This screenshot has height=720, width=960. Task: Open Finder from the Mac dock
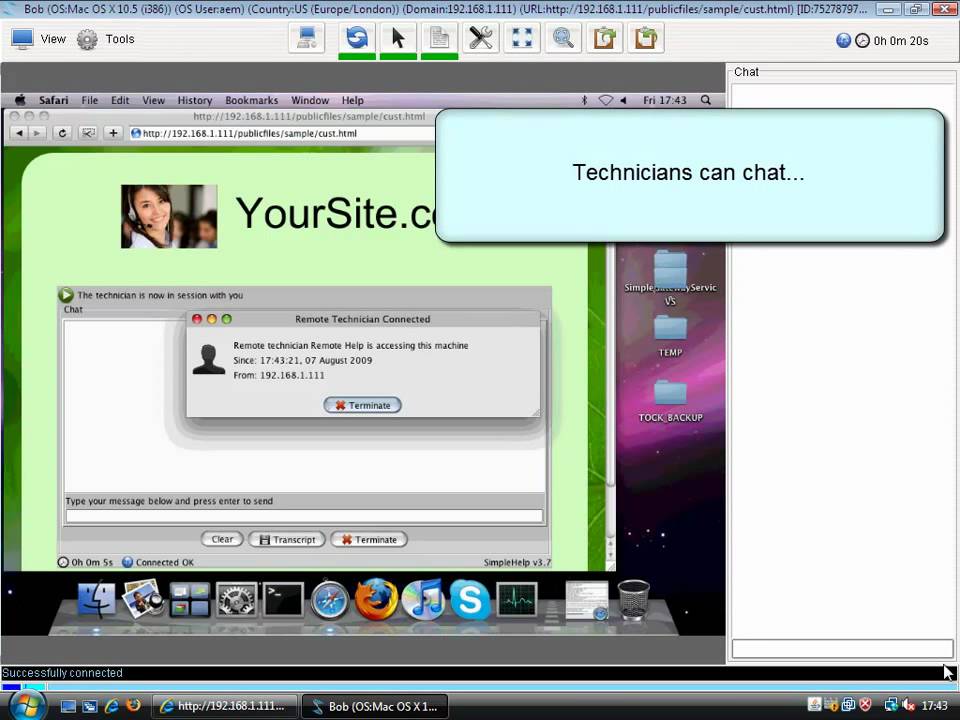[x=96, y=599]
